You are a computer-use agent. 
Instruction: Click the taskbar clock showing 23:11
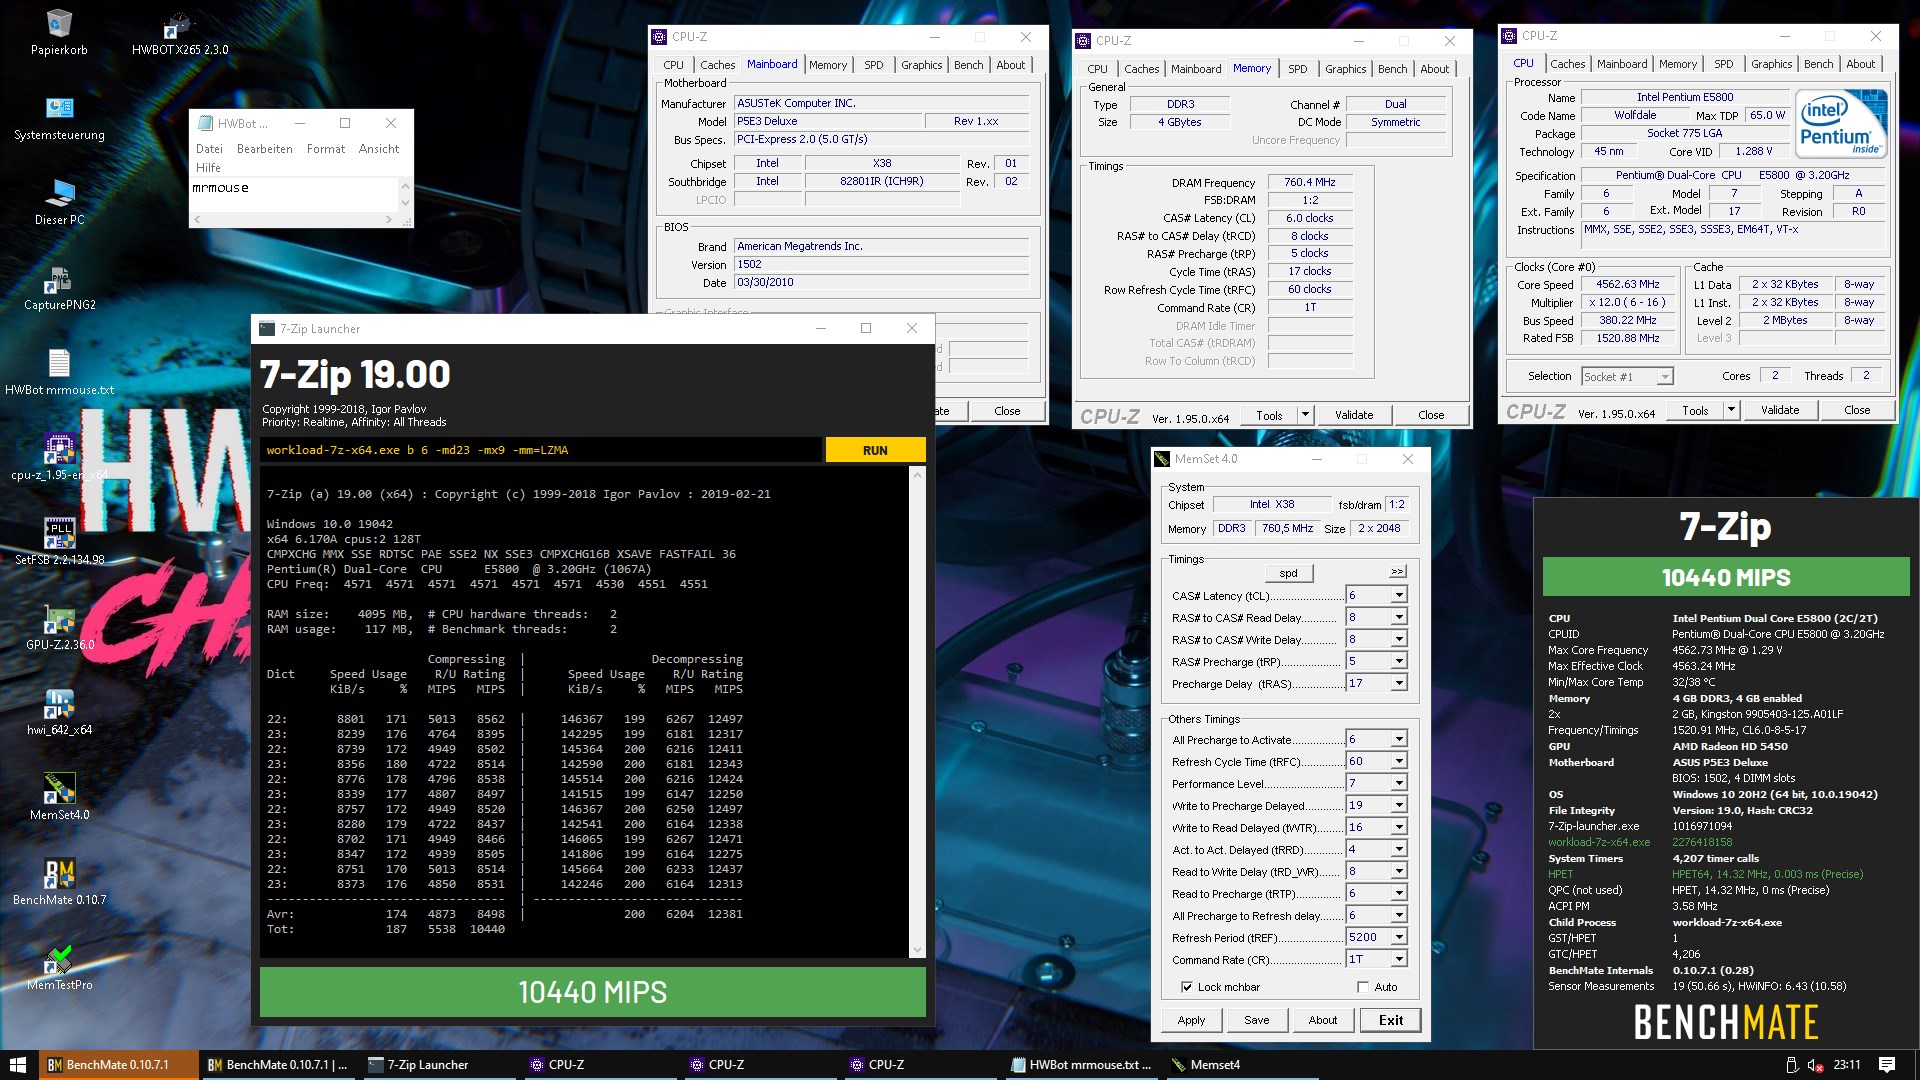(x=1846, y=1065)
